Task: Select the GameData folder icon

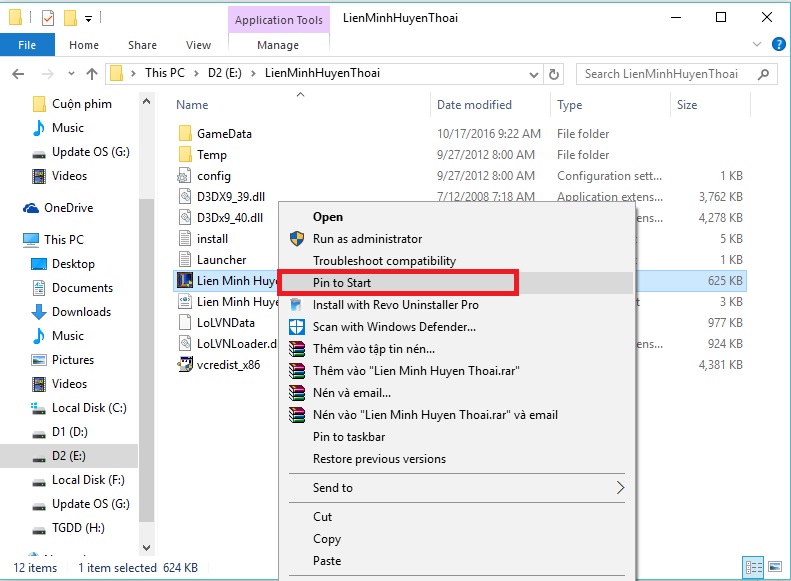Action: coord(185,134)
